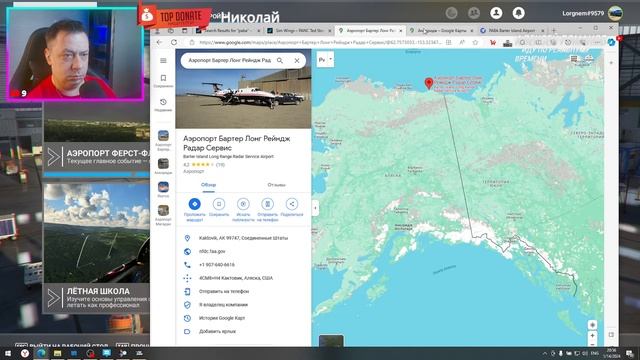
Task: Add page to favorites star icon
Action: coord(475,42)
